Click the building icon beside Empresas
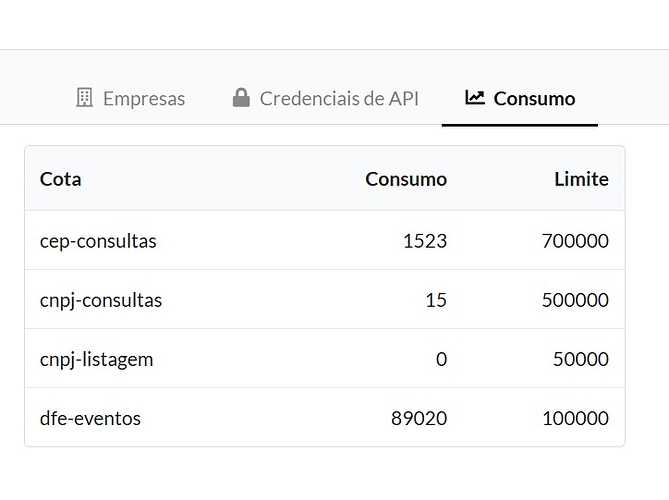 [x=85, y=98]
